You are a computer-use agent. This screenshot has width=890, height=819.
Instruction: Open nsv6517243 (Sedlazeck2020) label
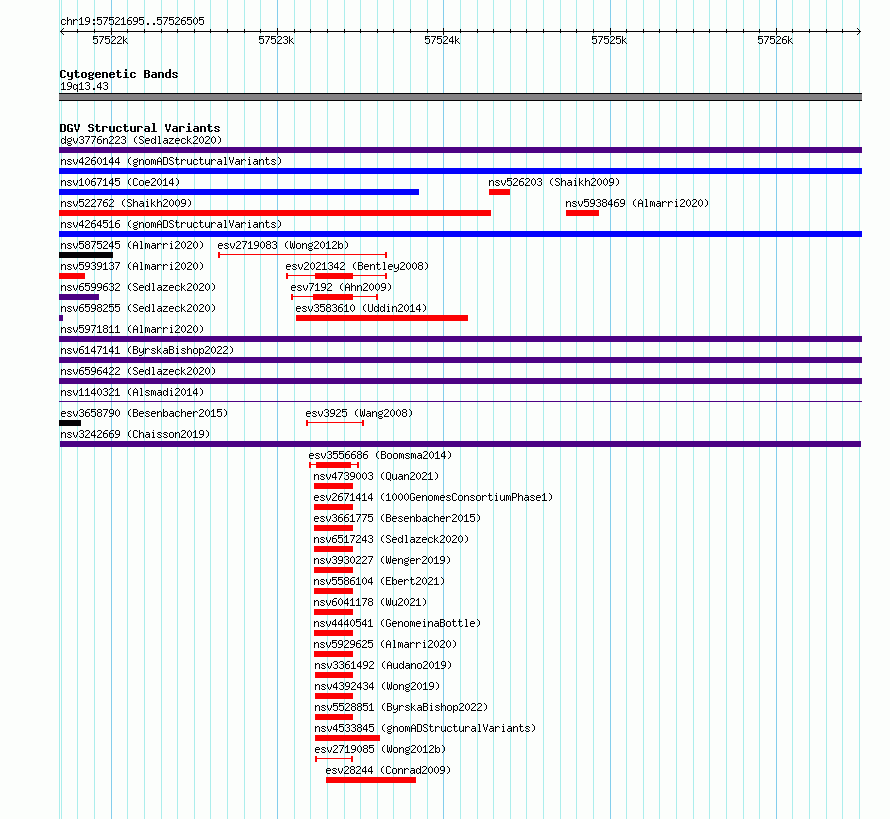pyautogui.click(x=391, y=539)
